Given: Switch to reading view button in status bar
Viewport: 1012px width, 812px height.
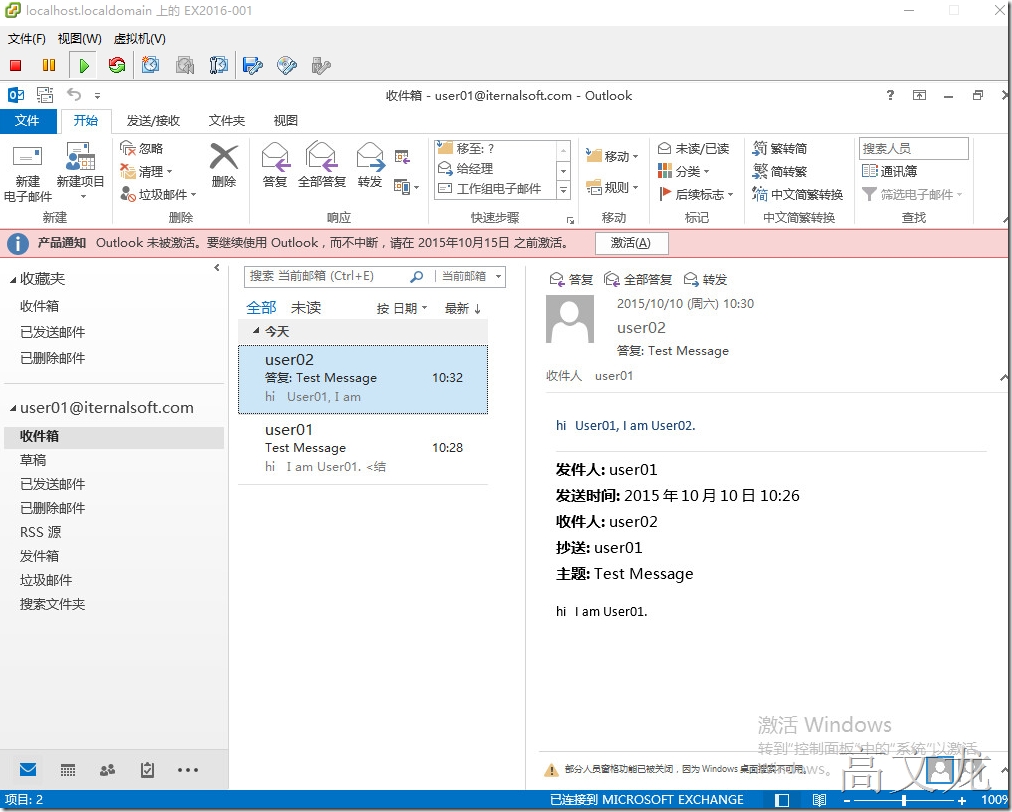Looking at the screenshot, I should [x=819, y=800].
